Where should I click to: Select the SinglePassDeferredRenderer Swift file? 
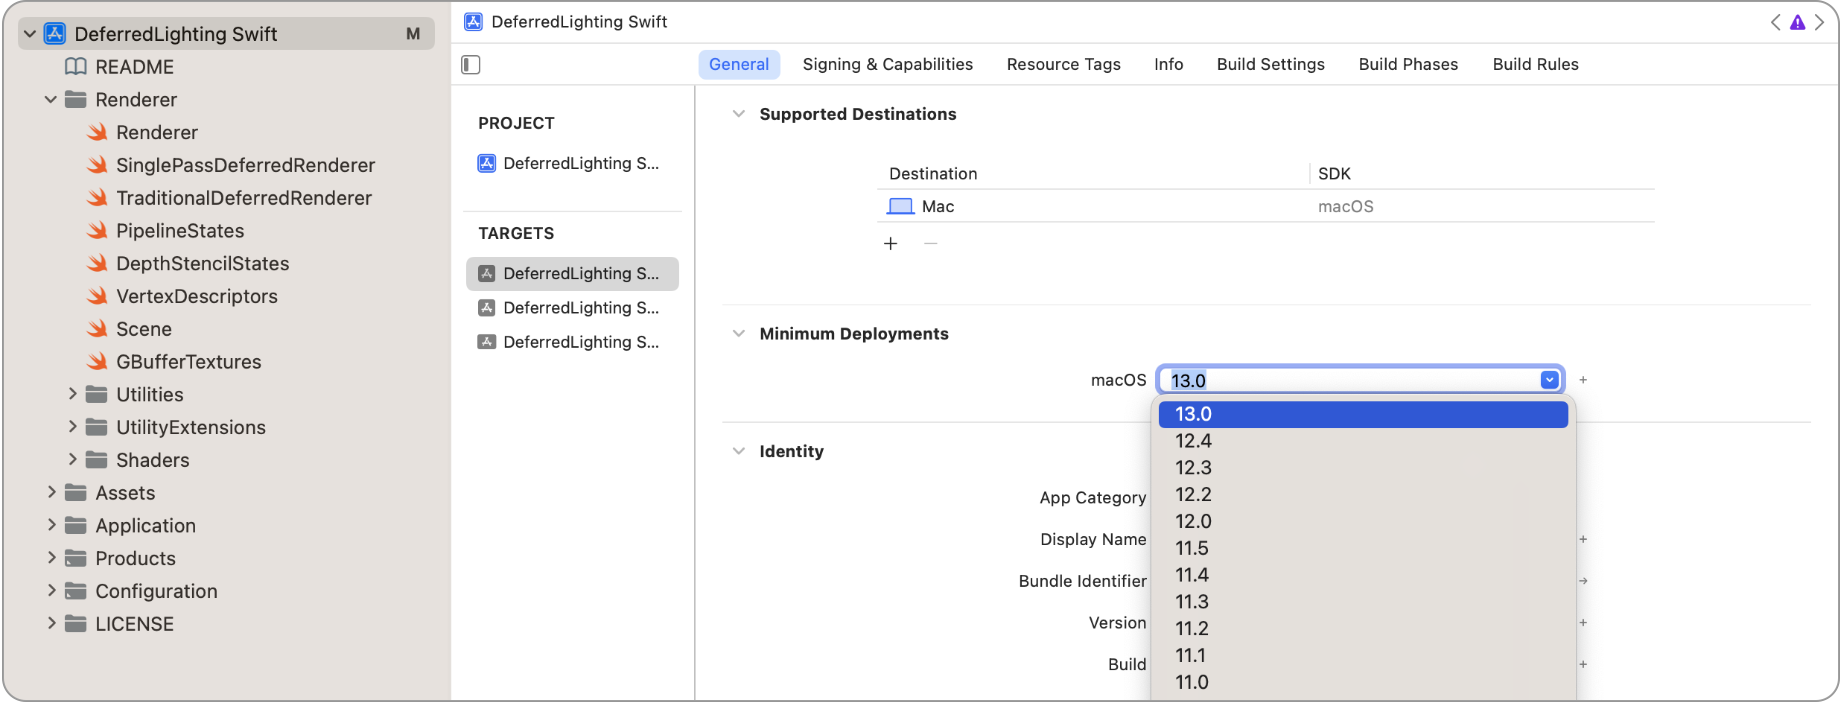[245, 165]
